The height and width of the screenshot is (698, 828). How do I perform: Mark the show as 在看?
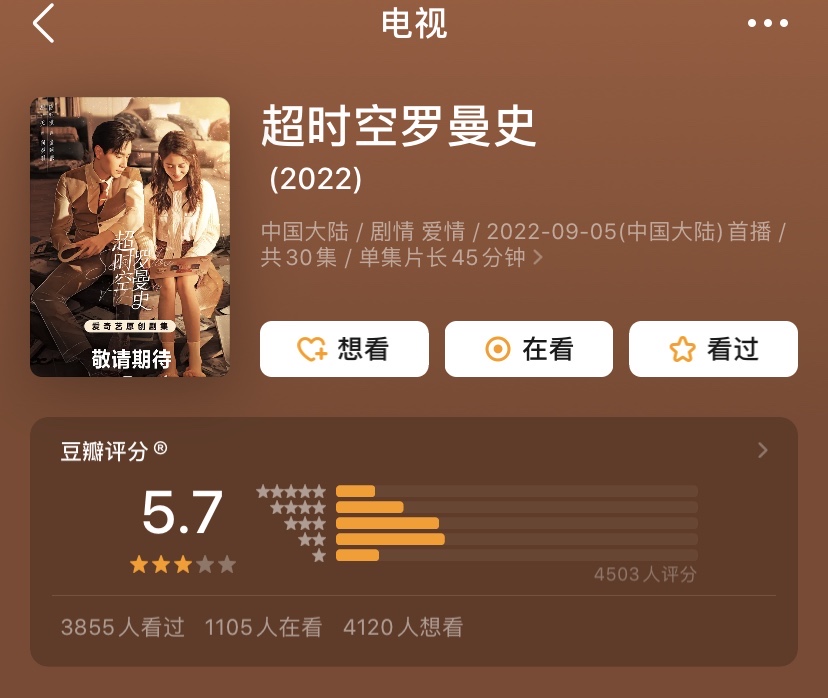click(529, 349)
